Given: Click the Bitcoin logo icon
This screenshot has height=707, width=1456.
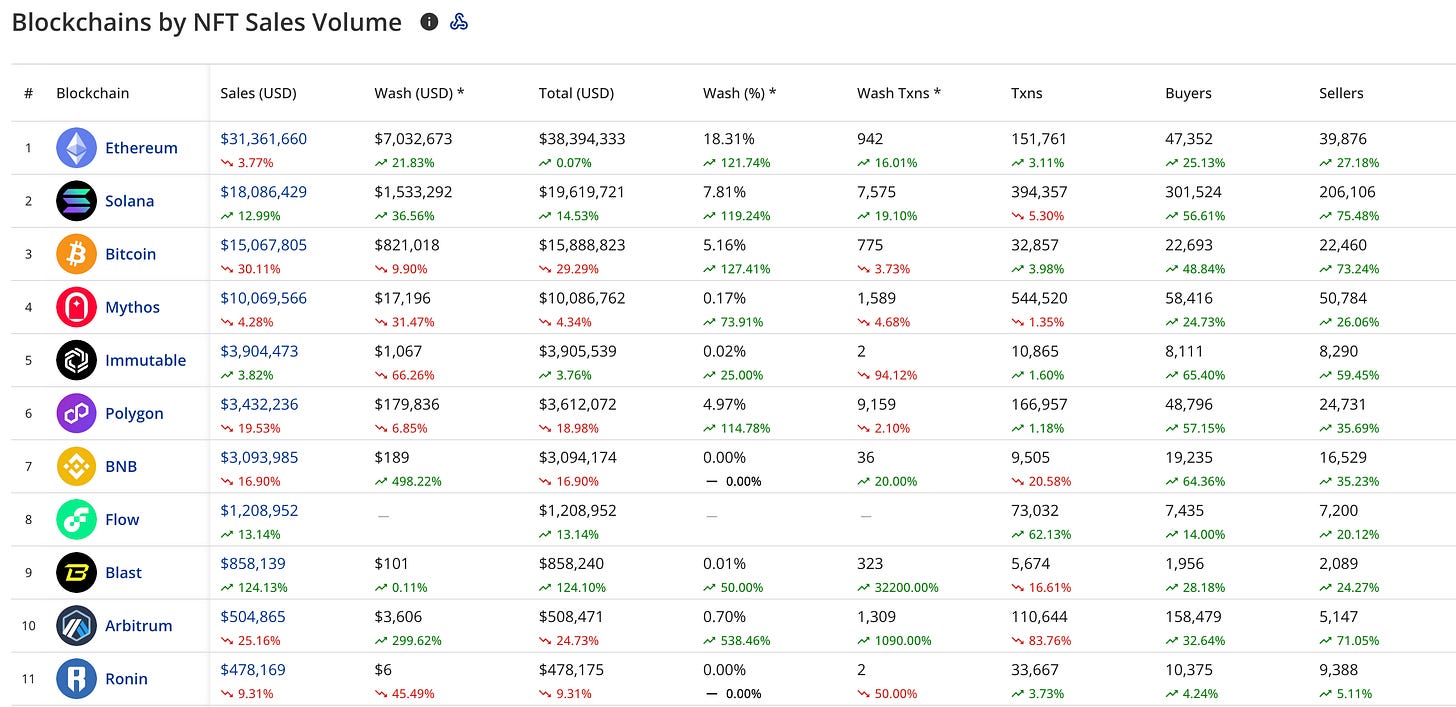Looking at the screenshot, I should coord(76,254).
